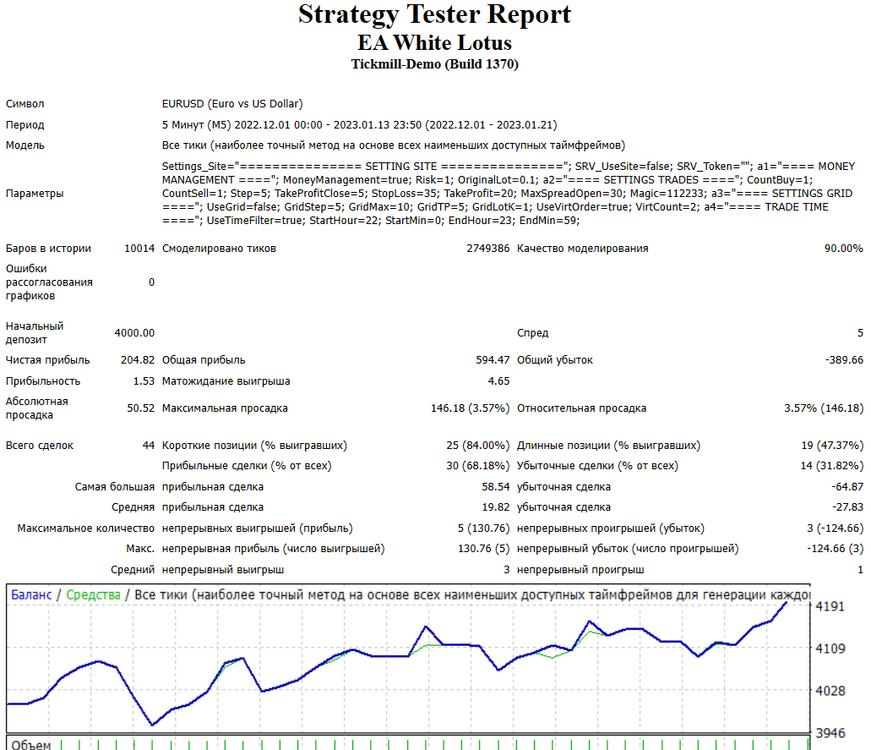Click long positions value '19 (47.37%)'

click(832, 446)
